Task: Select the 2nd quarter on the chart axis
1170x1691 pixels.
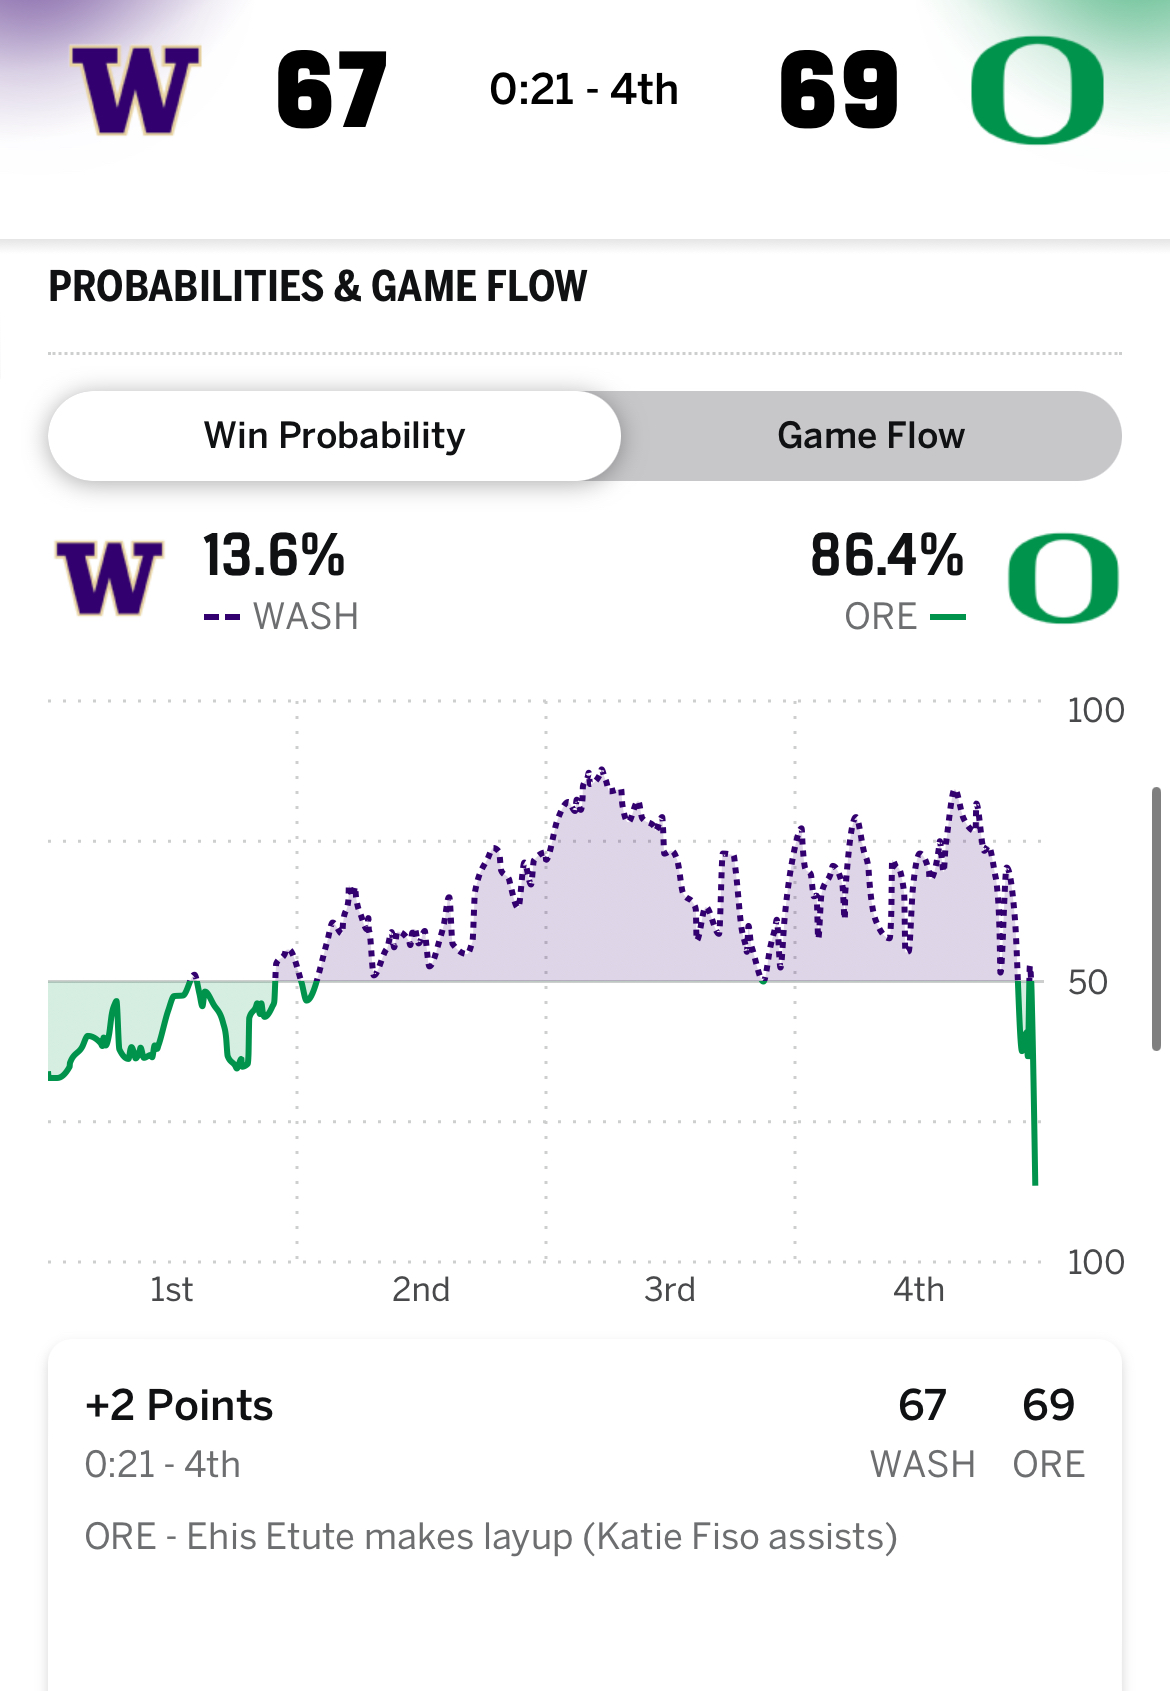Action: click(x=420, y=1290)
